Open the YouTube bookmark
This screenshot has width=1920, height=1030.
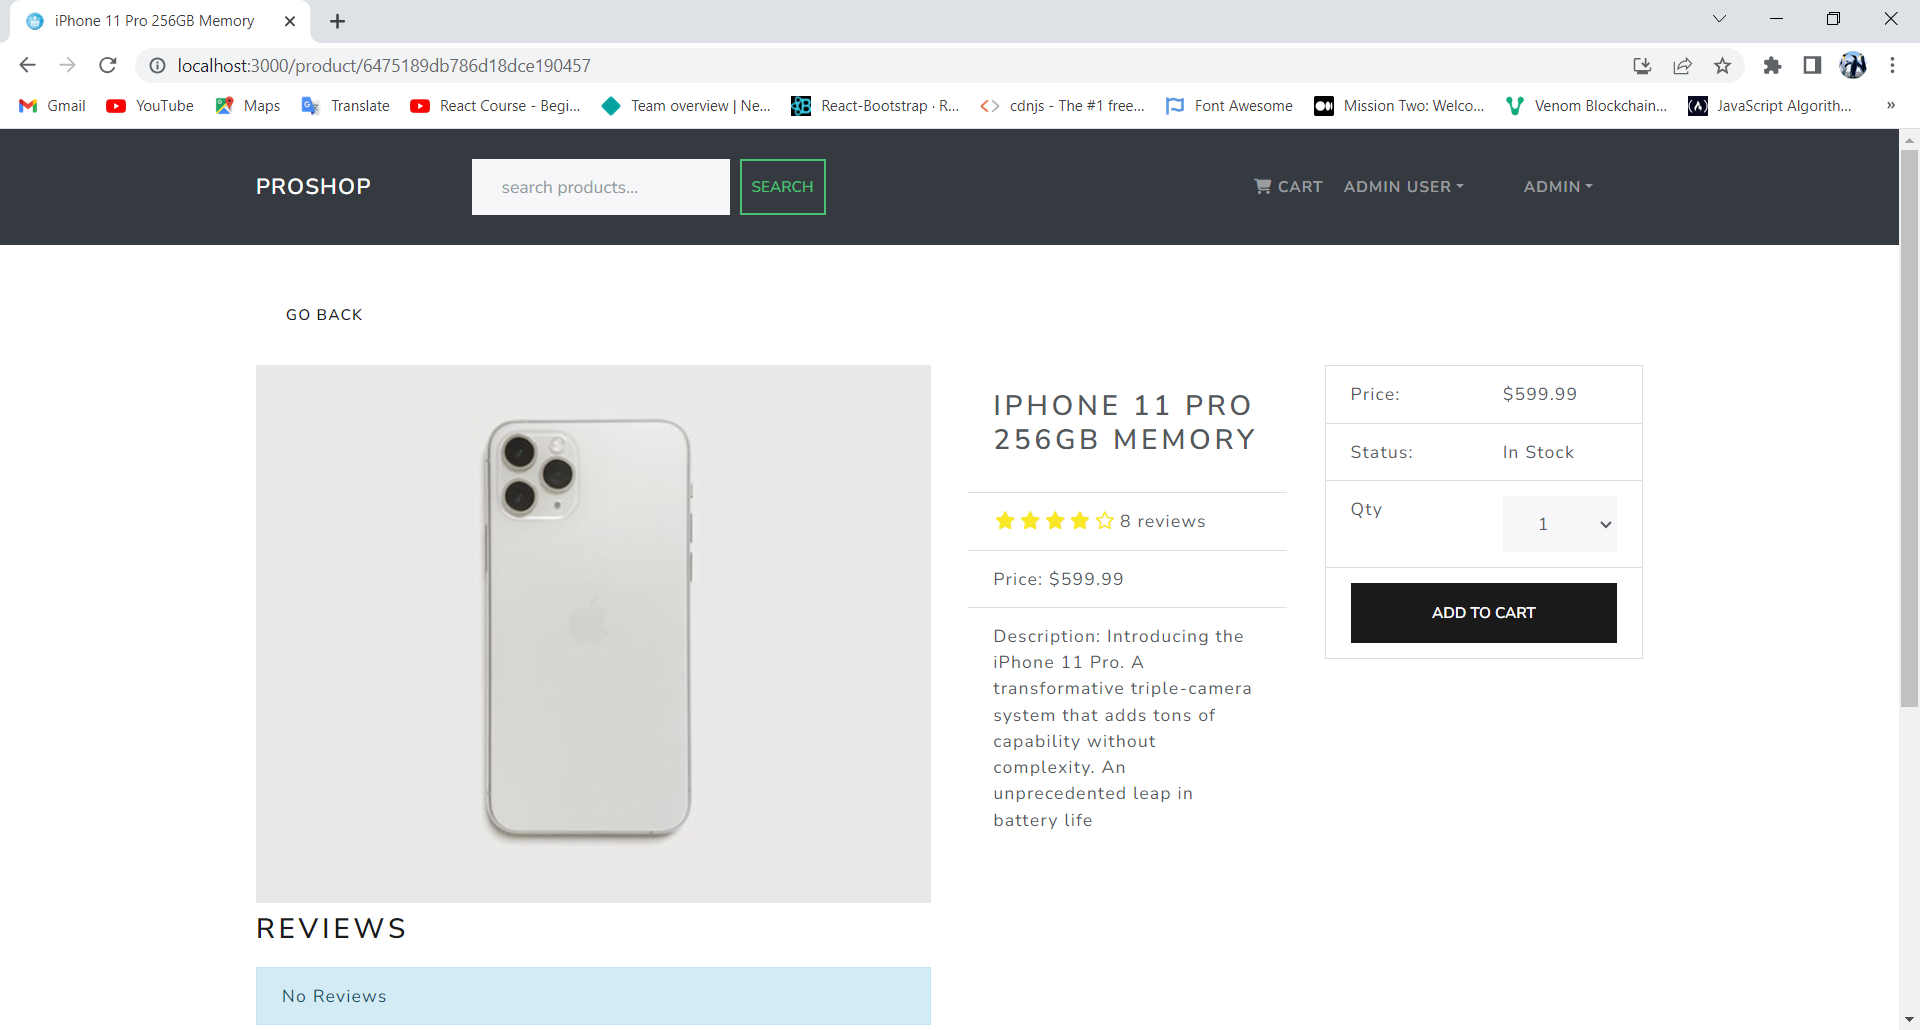[x=150, y=105]
